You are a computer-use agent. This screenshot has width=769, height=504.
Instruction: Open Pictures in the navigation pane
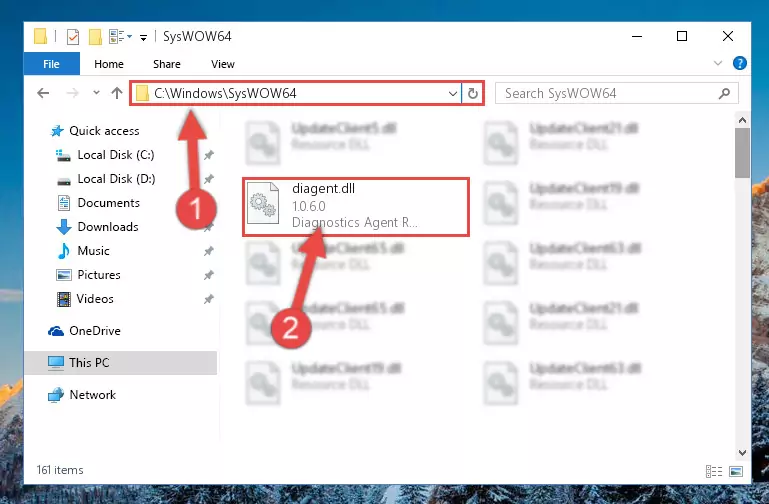click(x=99, y=275)
